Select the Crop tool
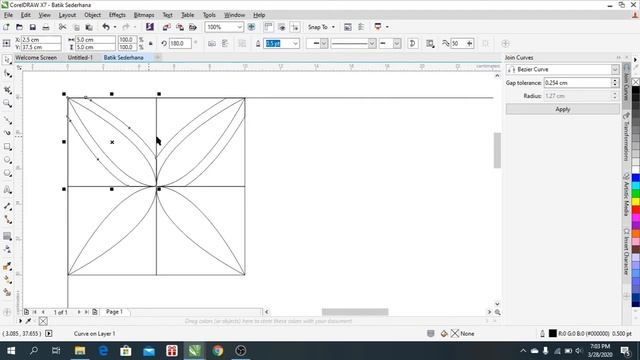 pyautogui.click(x=7, y=89)
